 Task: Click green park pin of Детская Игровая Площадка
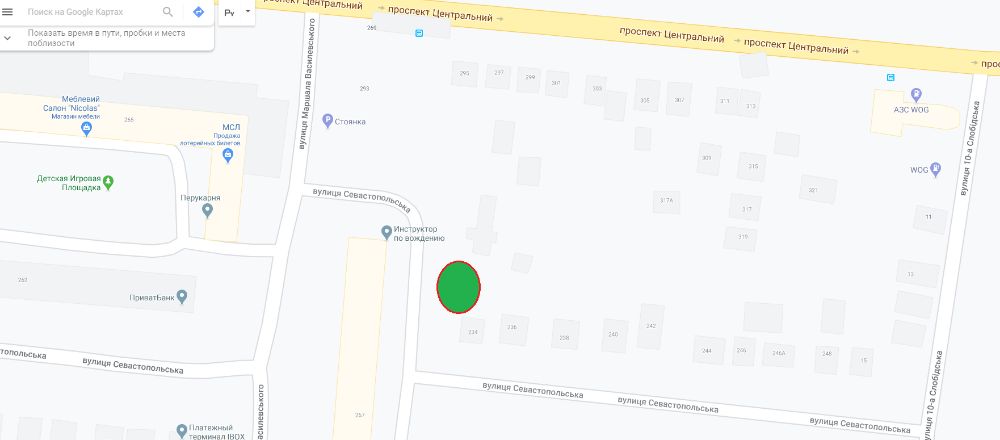[108, 183]
